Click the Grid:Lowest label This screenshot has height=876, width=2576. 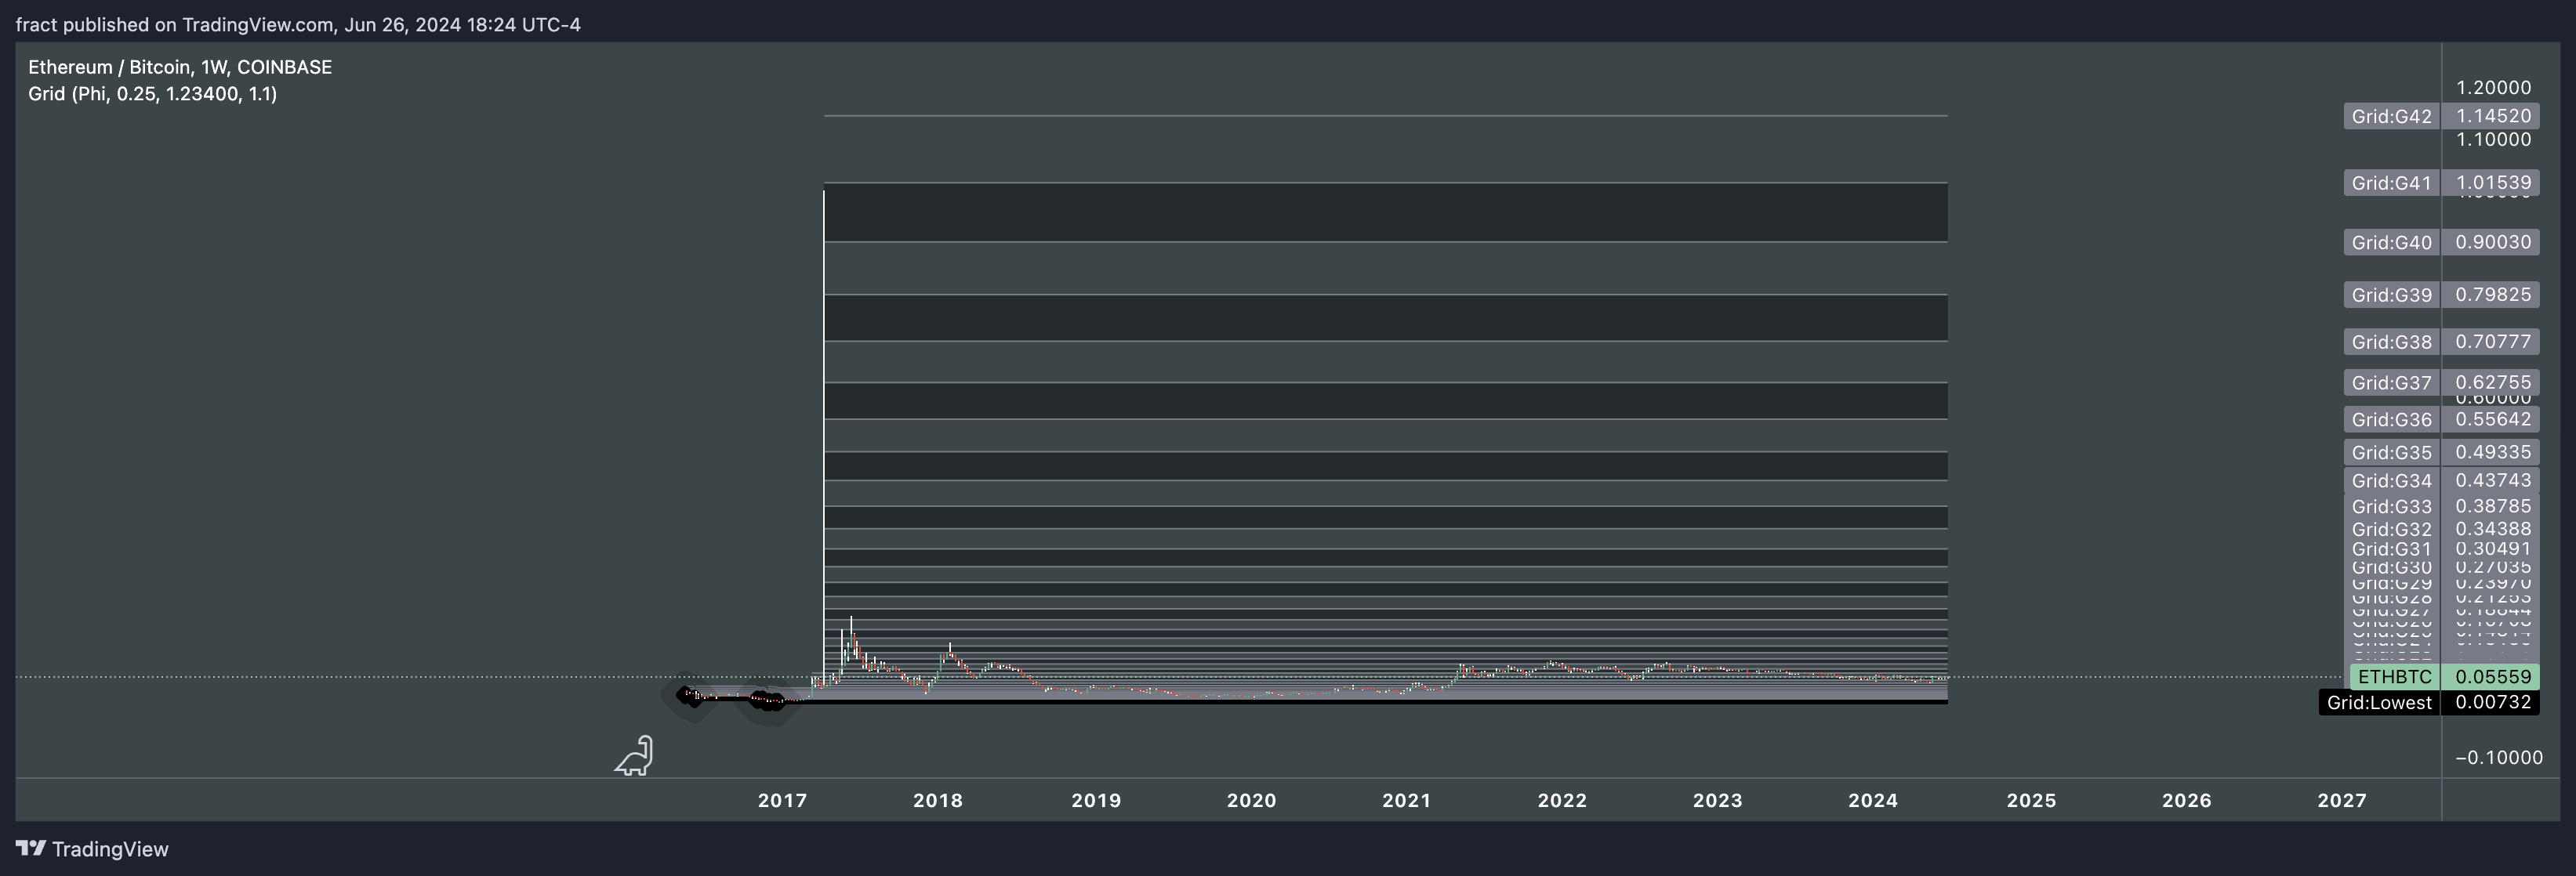pyautogui.click(x=2379, y=703)
